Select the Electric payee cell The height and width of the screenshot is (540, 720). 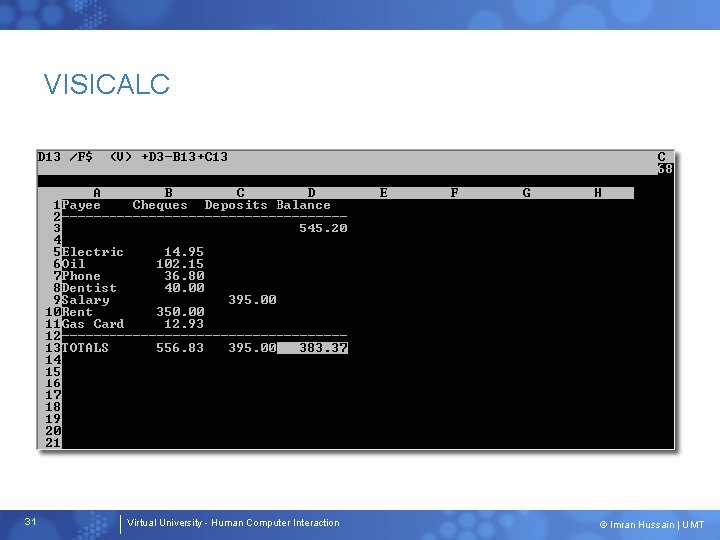tap(93, 252)
